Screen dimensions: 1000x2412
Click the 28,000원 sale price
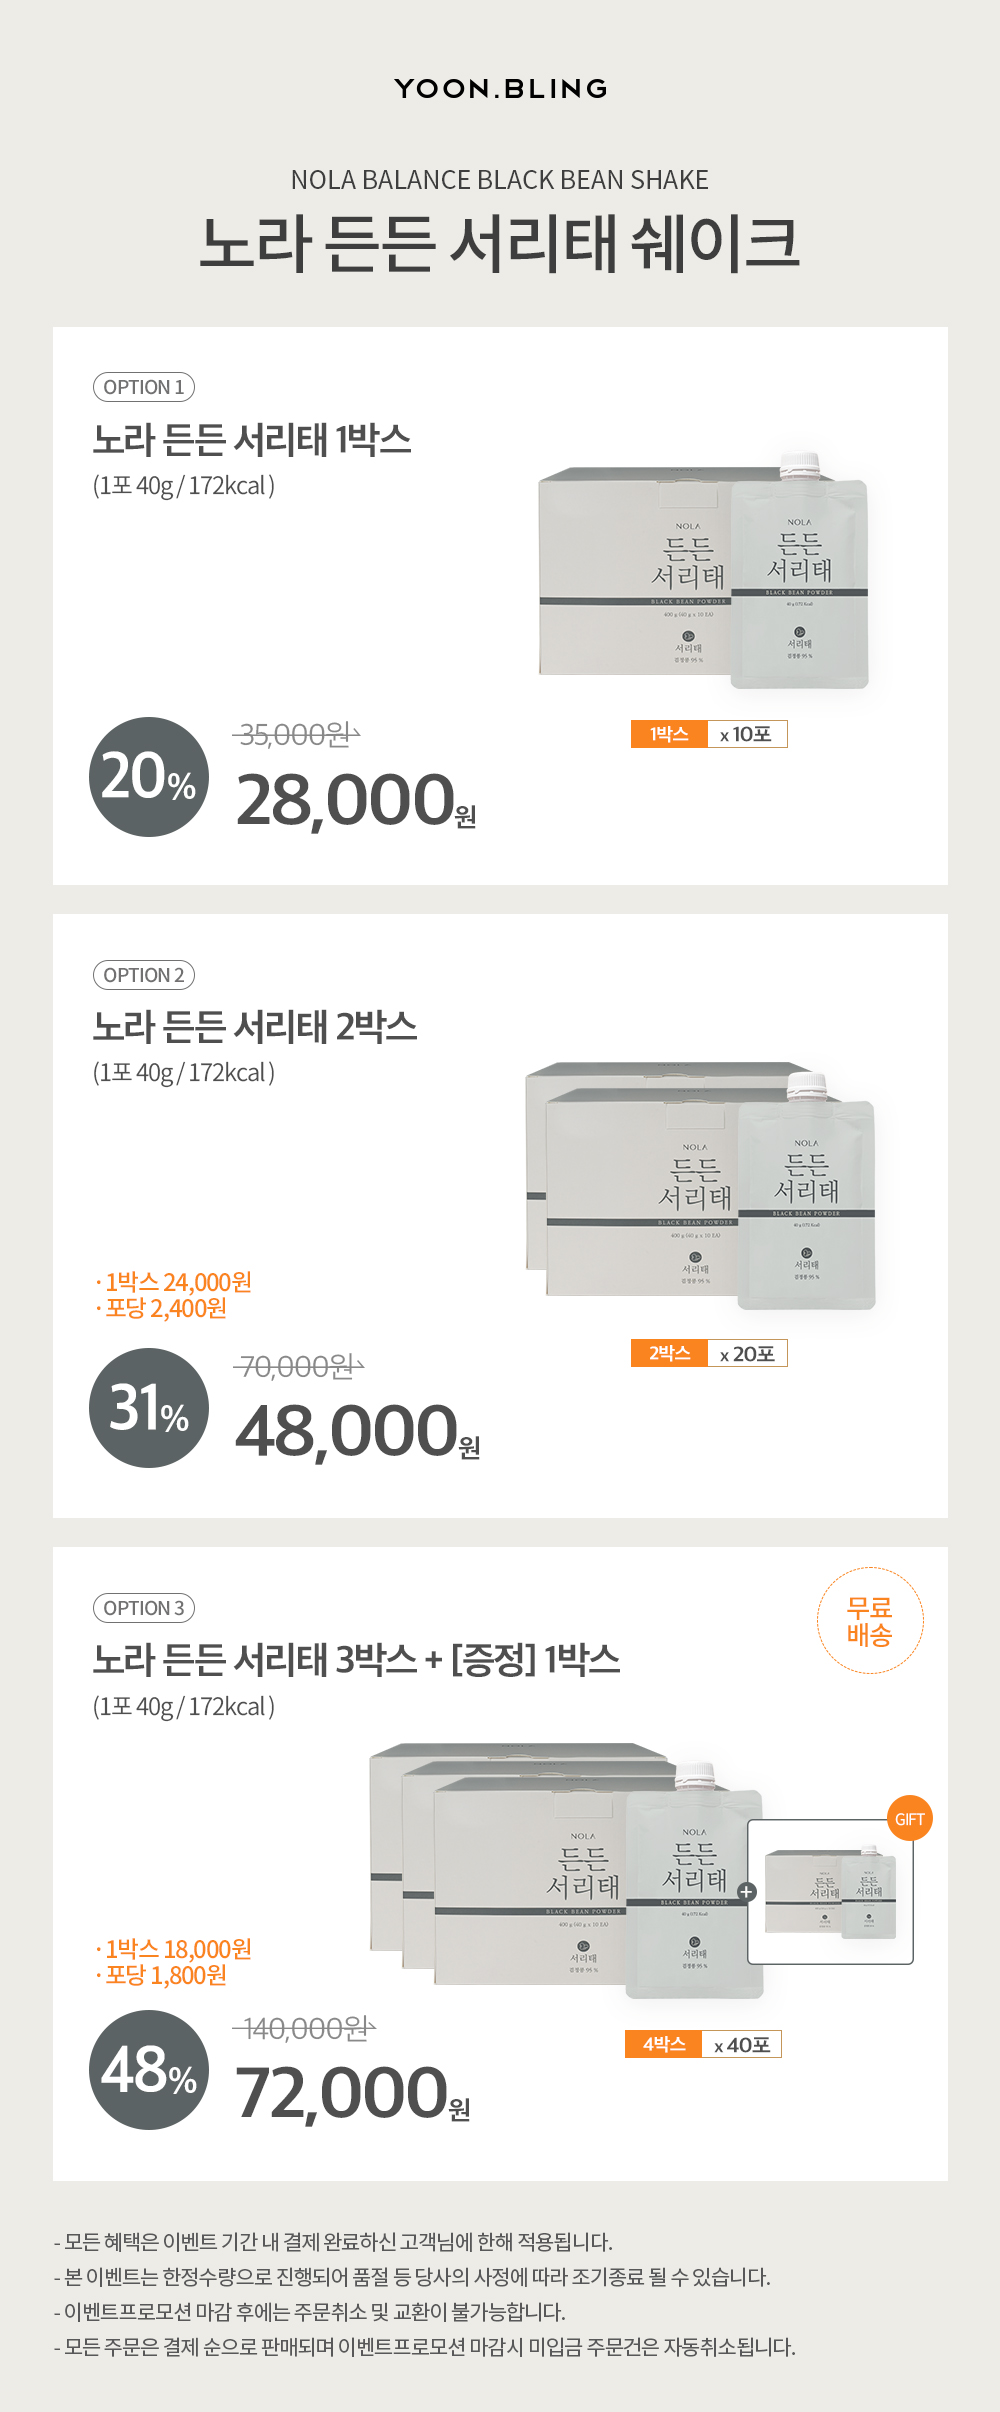(356, 800)
